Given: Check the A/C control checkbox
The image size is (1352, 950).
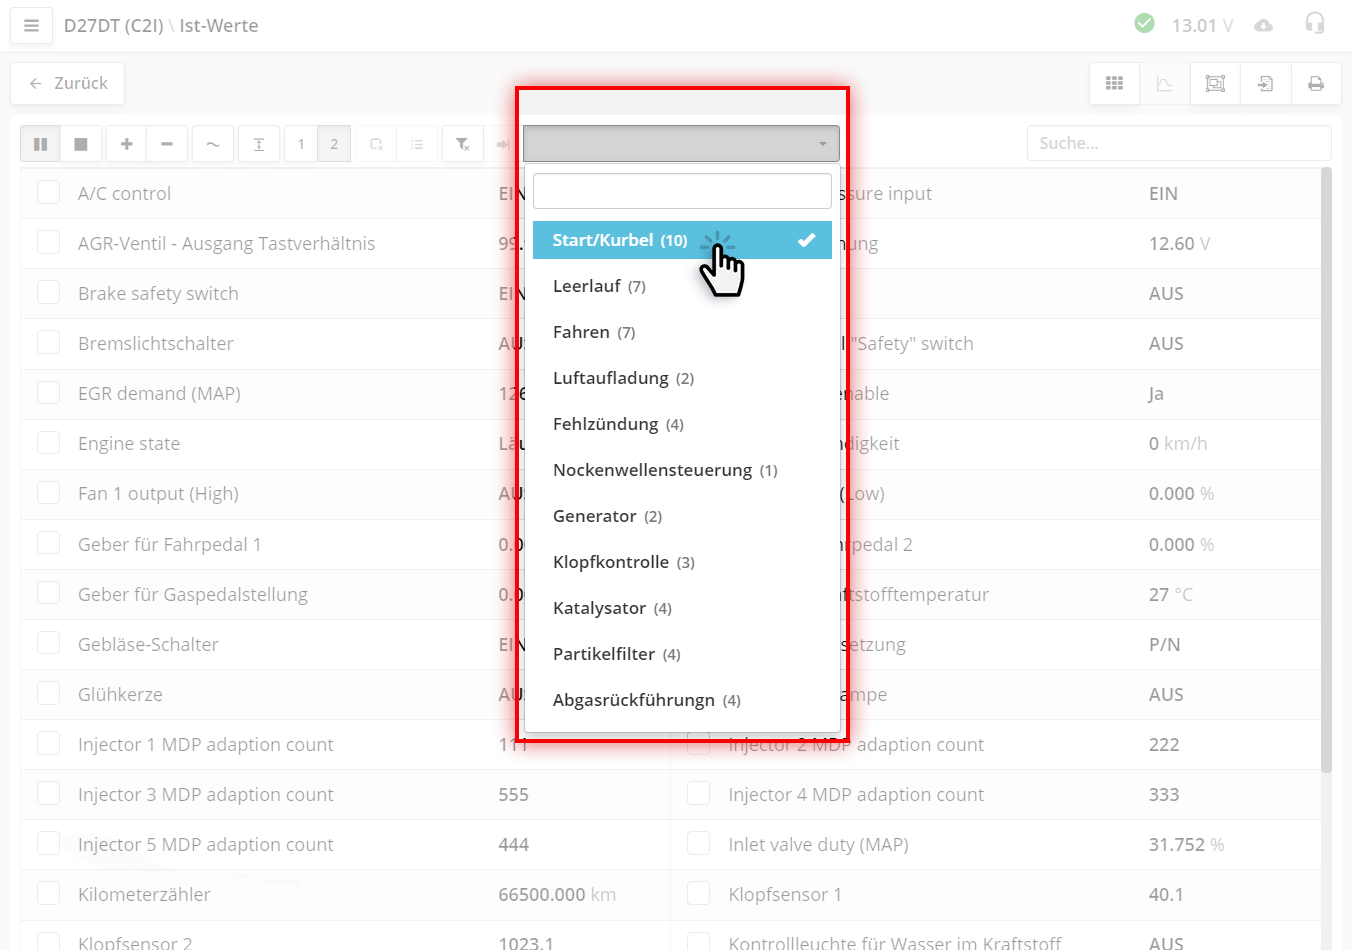Looking at the screenshot, I should [48, 192].
